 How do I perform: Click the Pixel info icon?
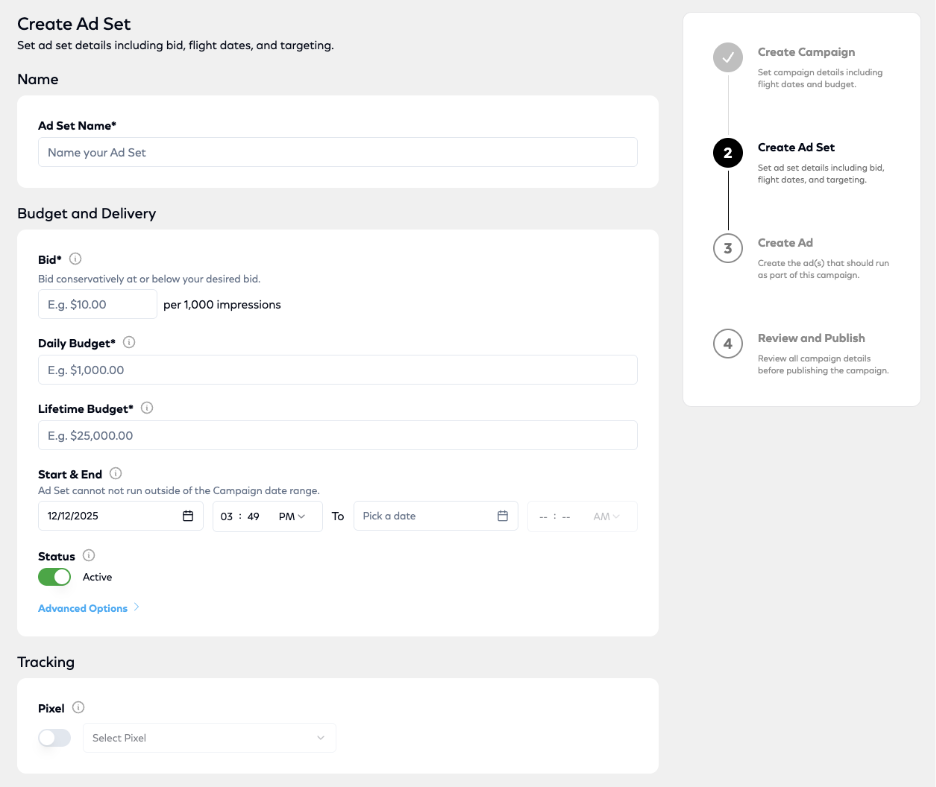coord(79,708)
